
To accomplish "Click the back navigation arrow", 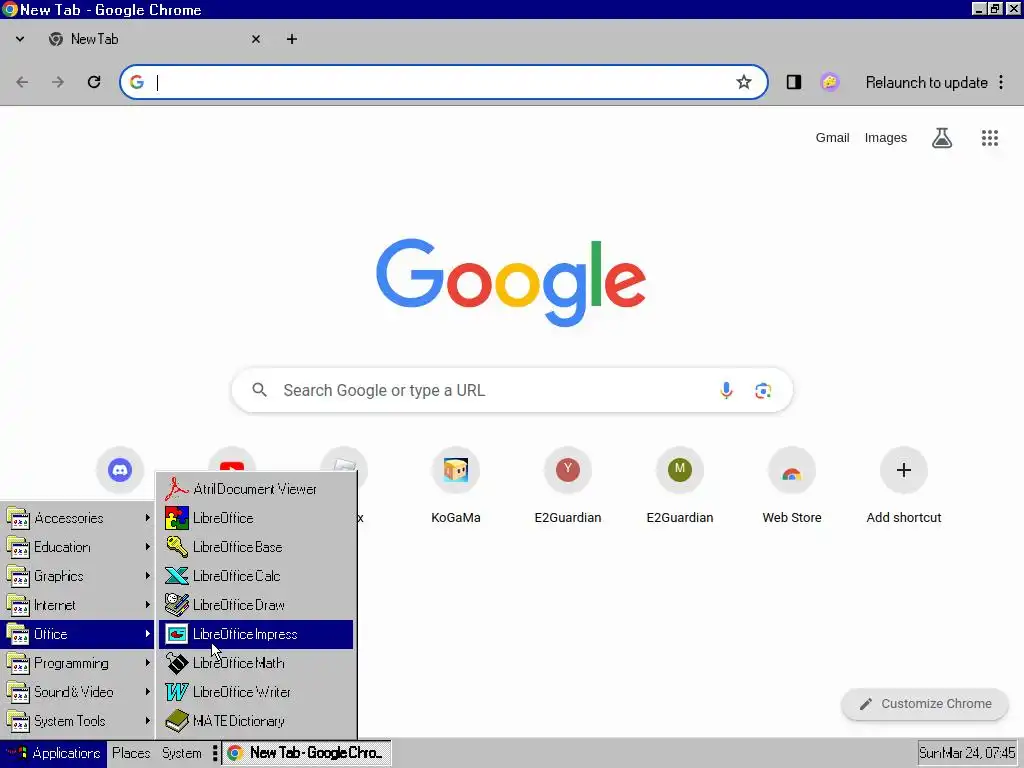I will [x=22, y=82].
